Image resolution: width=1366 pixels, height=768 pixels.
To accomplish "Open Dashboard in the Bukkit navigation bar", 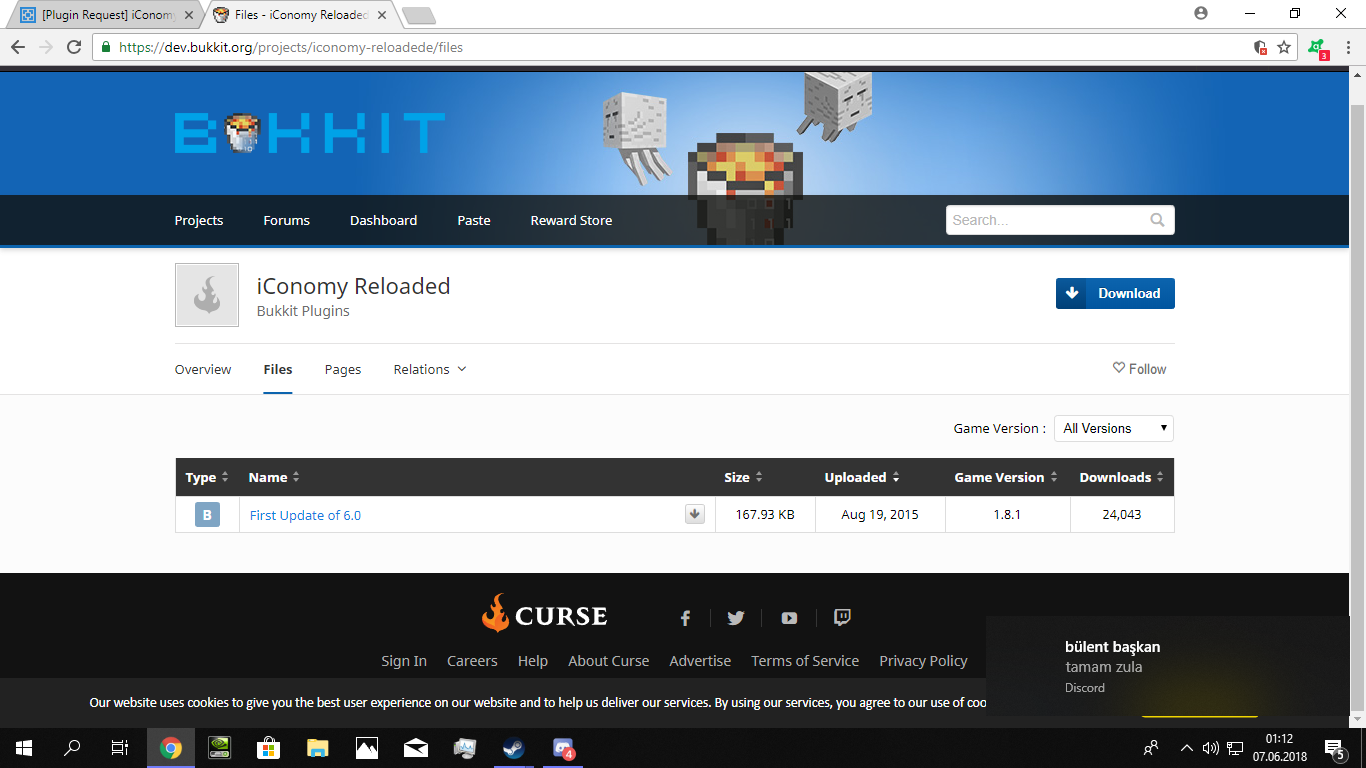I will tap(384, 220).
